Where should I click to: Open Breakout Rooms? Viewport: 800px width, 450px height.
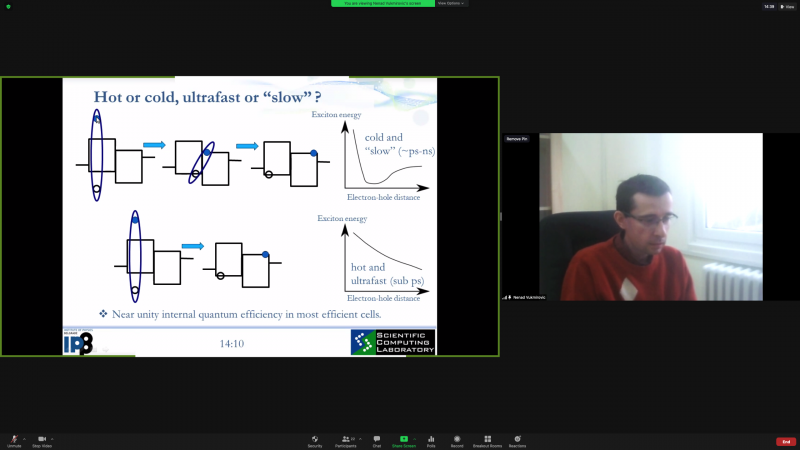pyautogui.click(x=487, y=439)
